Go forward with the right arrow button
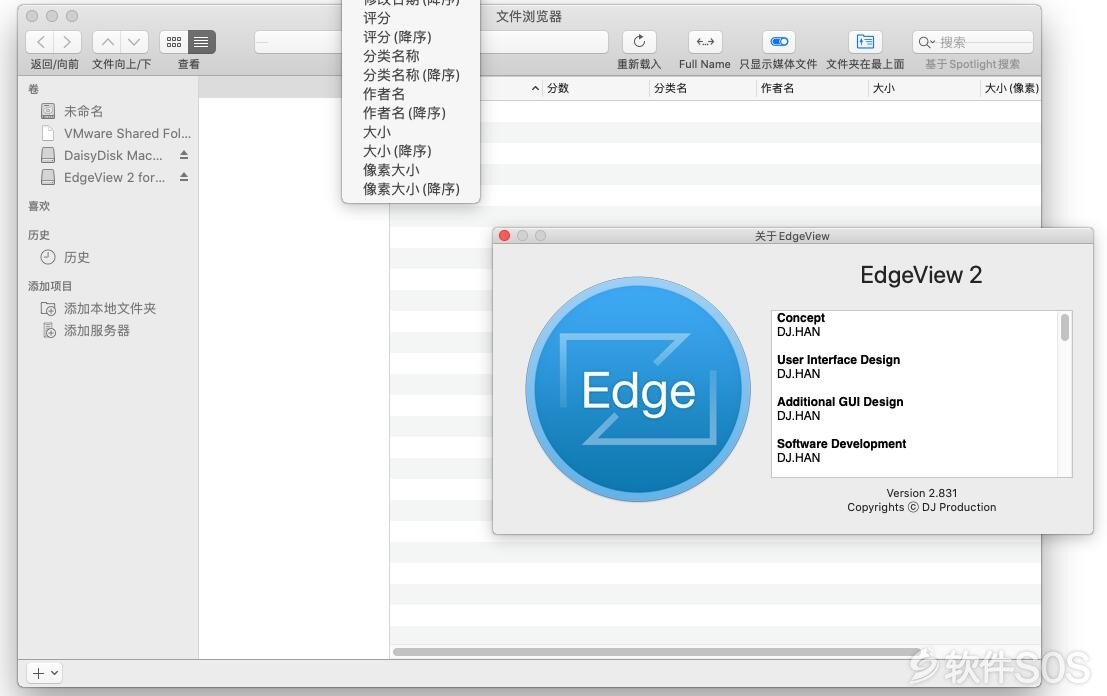This screenshot has width=1107, height=696. click(67, 42)
